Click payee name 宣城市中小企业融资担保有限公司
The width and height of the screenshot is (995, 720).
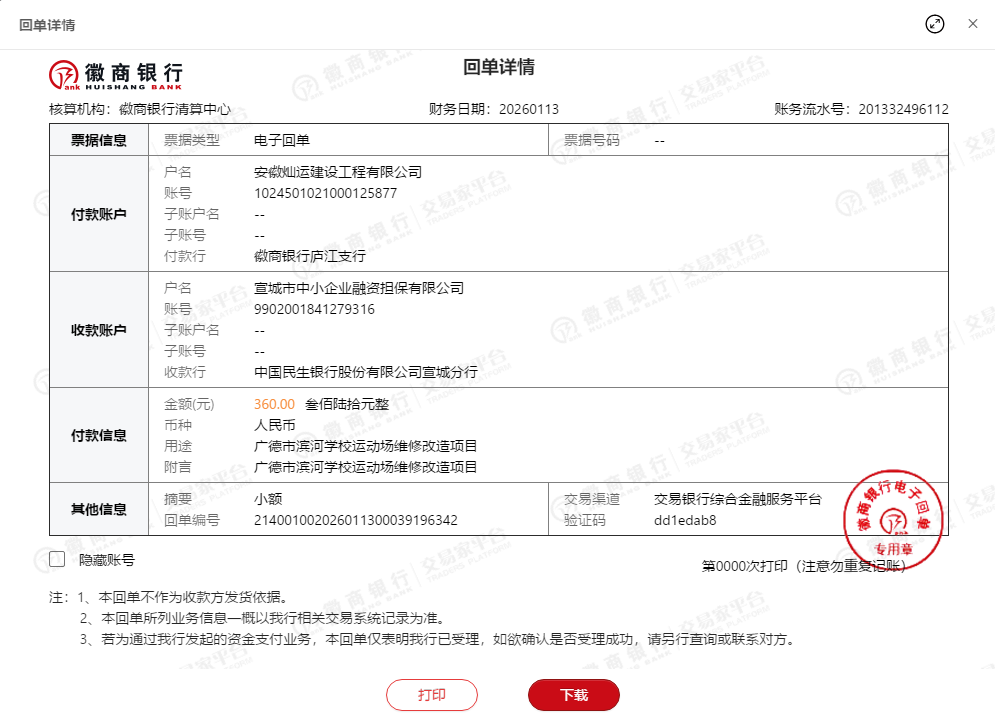pyautogui.click(x=359, y=288)
